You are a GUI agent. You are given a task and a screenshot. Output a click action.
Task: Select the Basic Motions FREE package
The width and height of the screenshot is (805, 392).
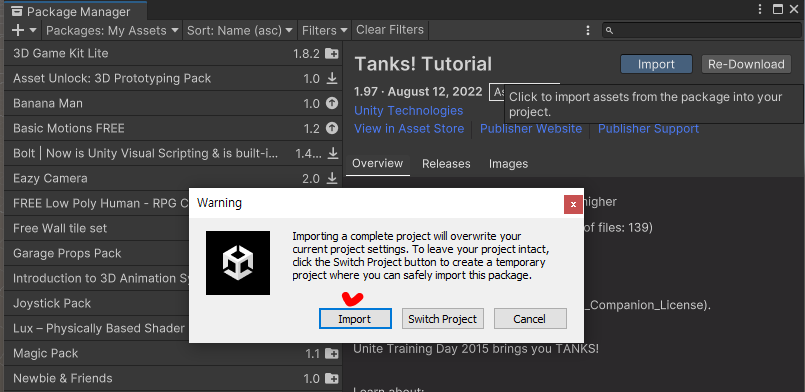tap(173, 128)
